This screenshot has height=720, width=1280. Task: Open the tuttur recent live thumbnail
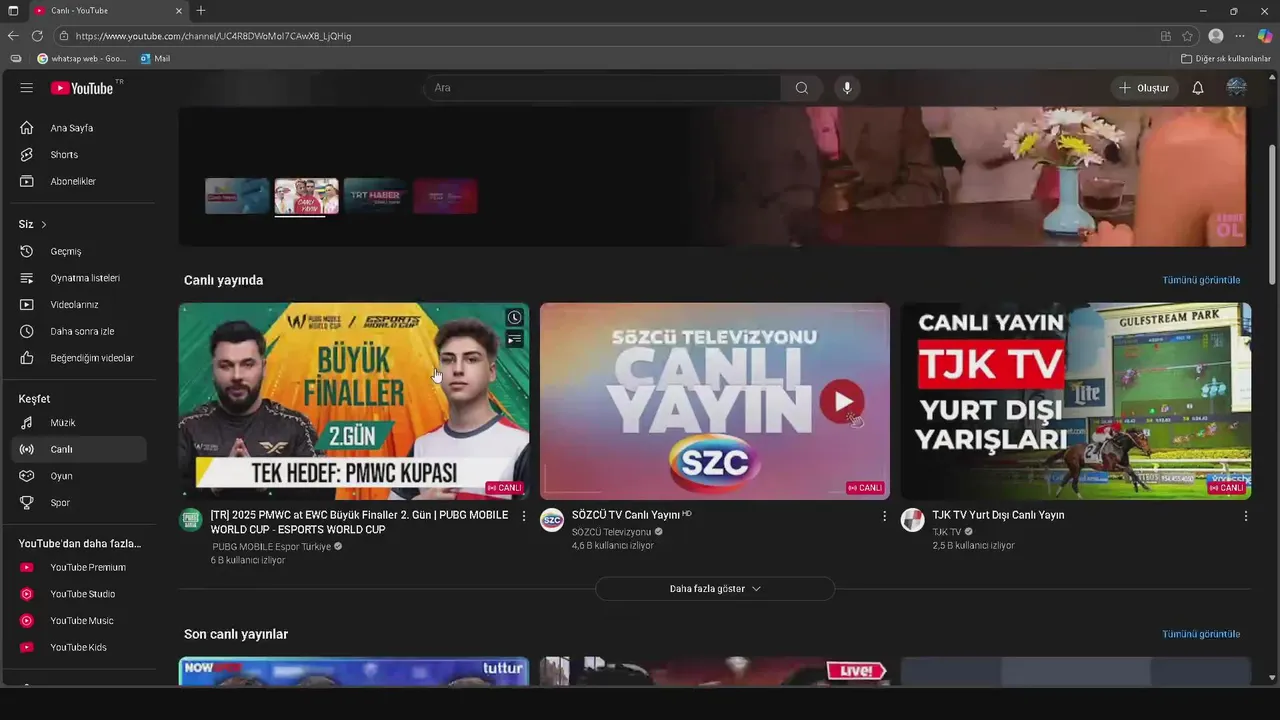[354, 671]
